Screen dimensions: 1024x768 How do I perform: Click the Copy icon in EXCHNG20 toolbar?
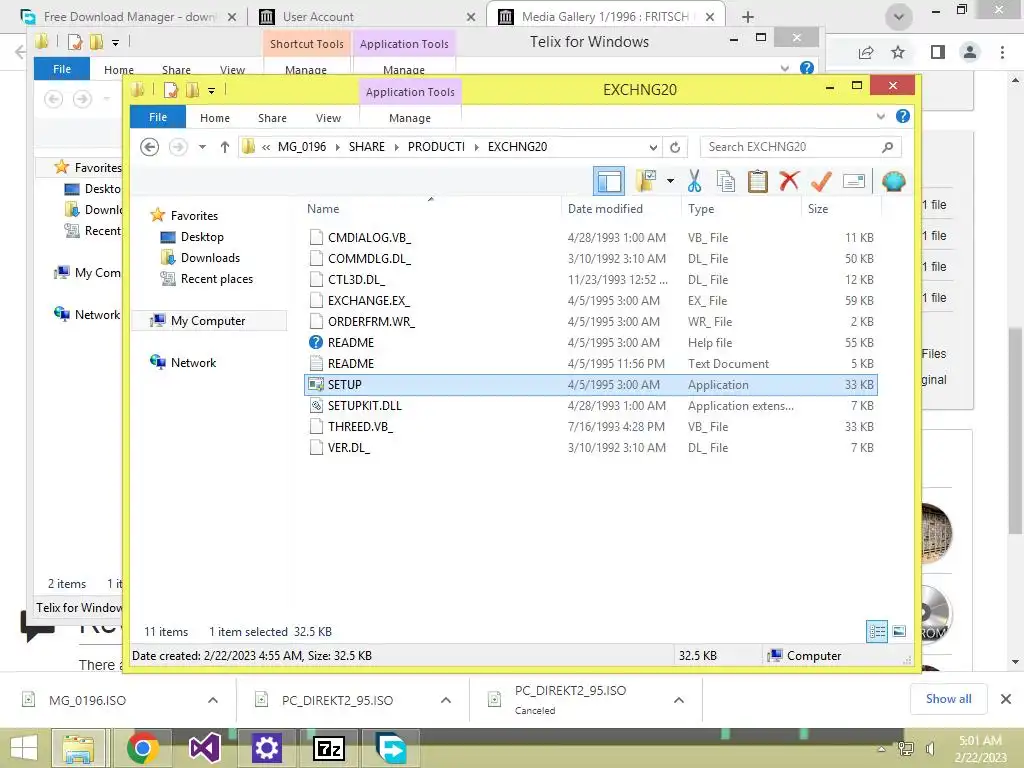point(726,182)
